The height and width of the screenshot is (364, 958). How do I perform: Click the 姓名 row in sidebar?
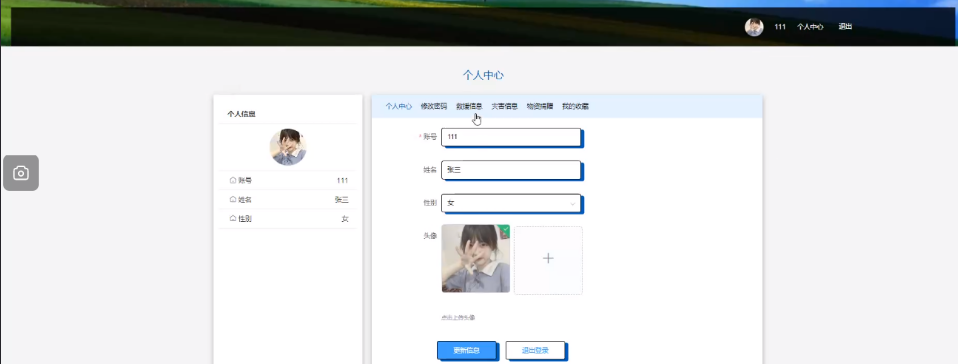pyautogui.click(x=288, y=200)
